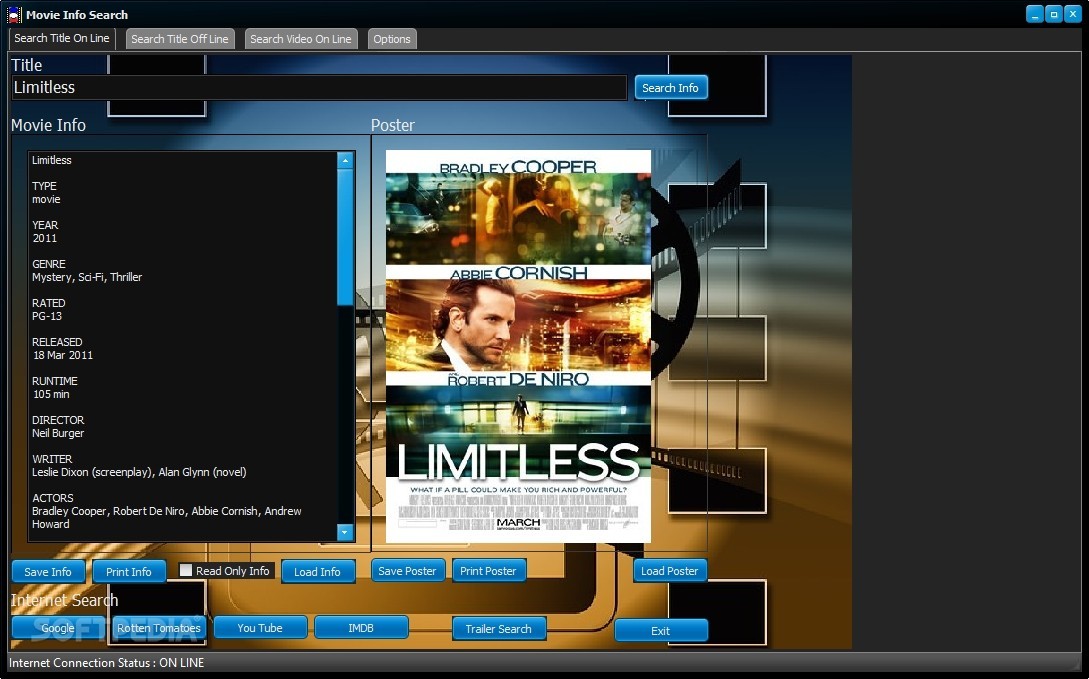The image size is (1089, 679).
Task: Maximize the Movie Info Search window
Action: tap(1054, 14)
